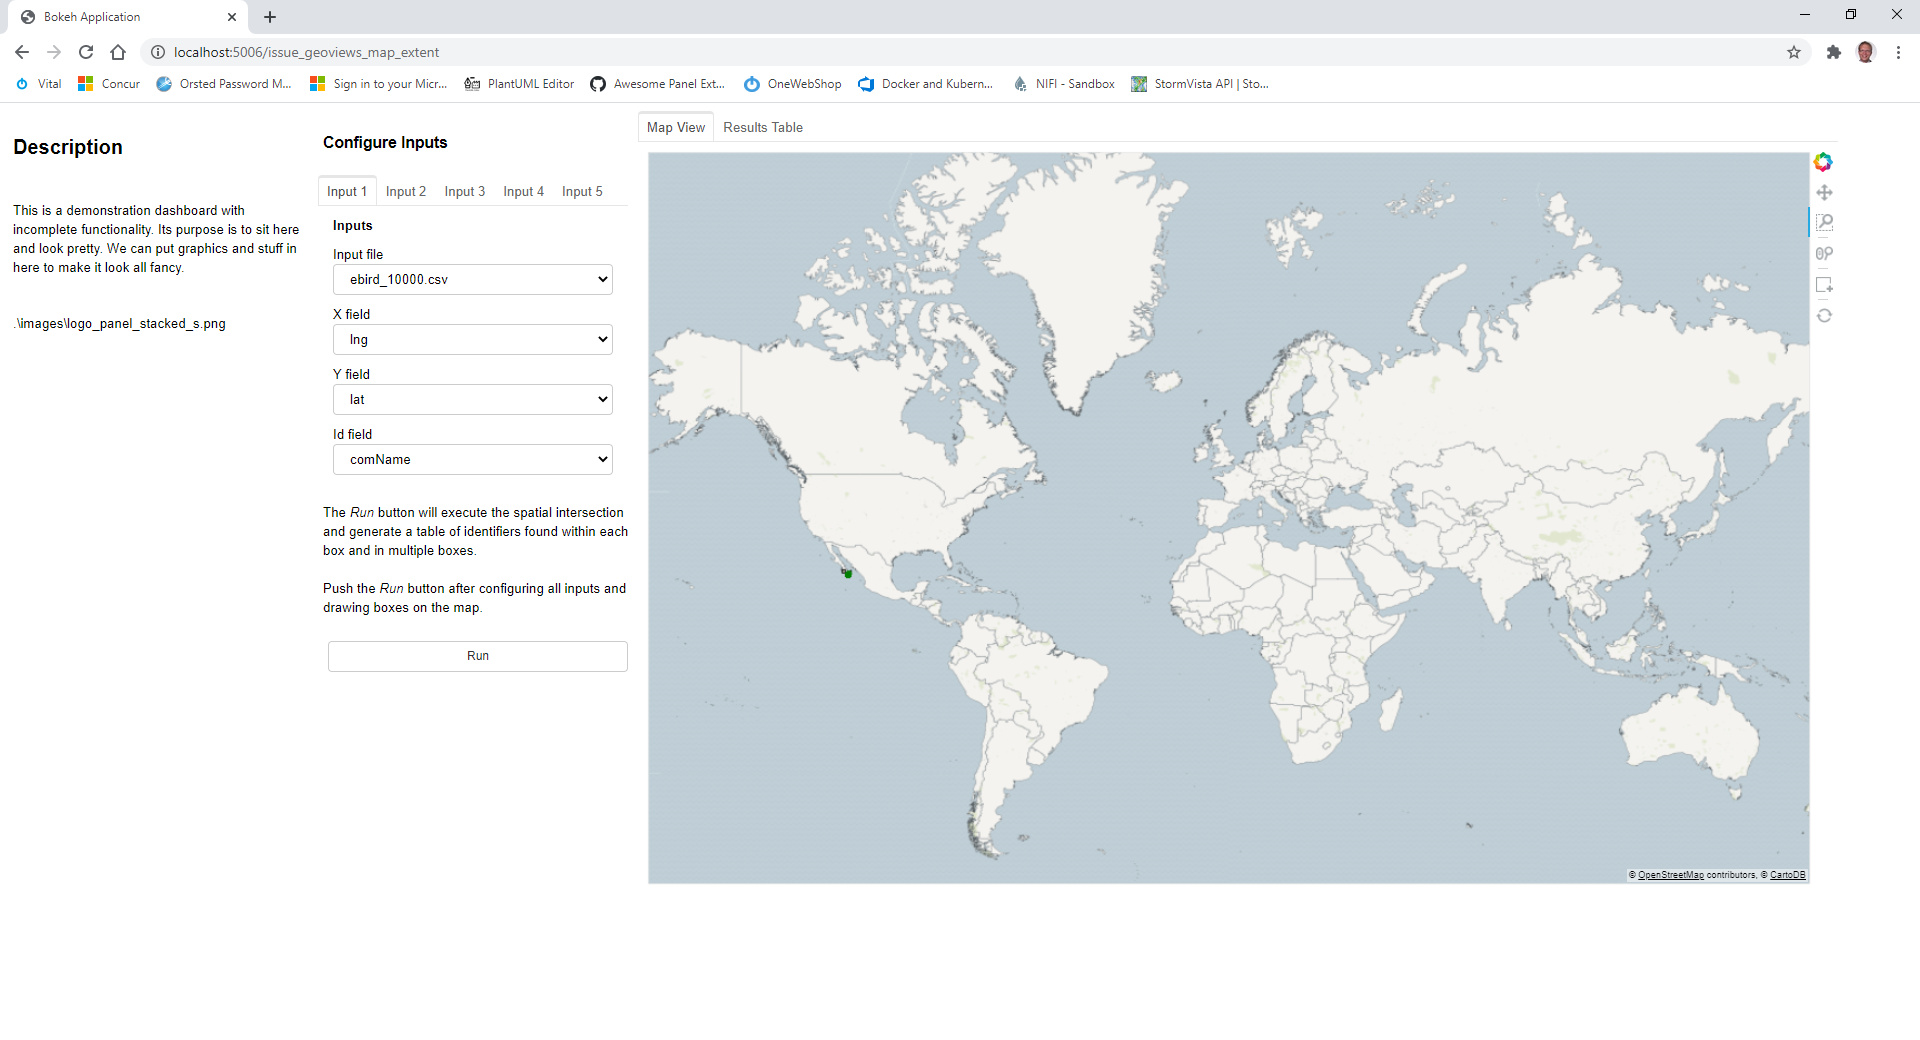1920x1040 pixels.
Task: Open the CartoDB attribution link
Action: (x=1787, y=875)
